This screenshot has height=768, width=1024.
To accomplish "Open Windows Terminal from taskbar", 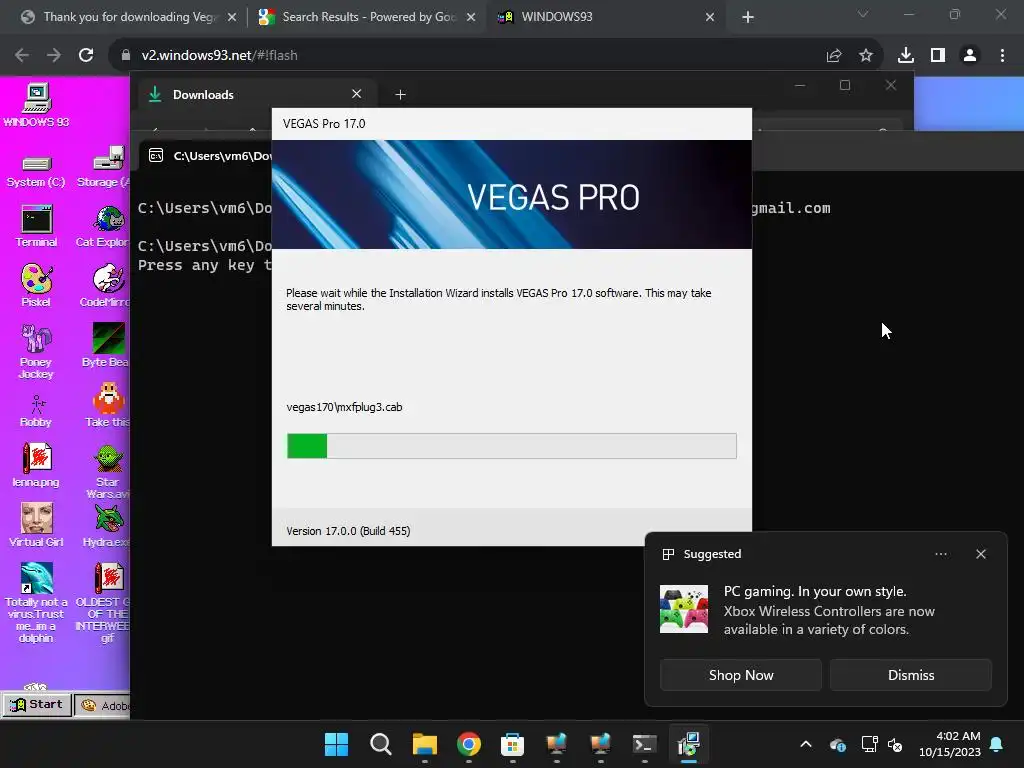I will pos(644,744).
